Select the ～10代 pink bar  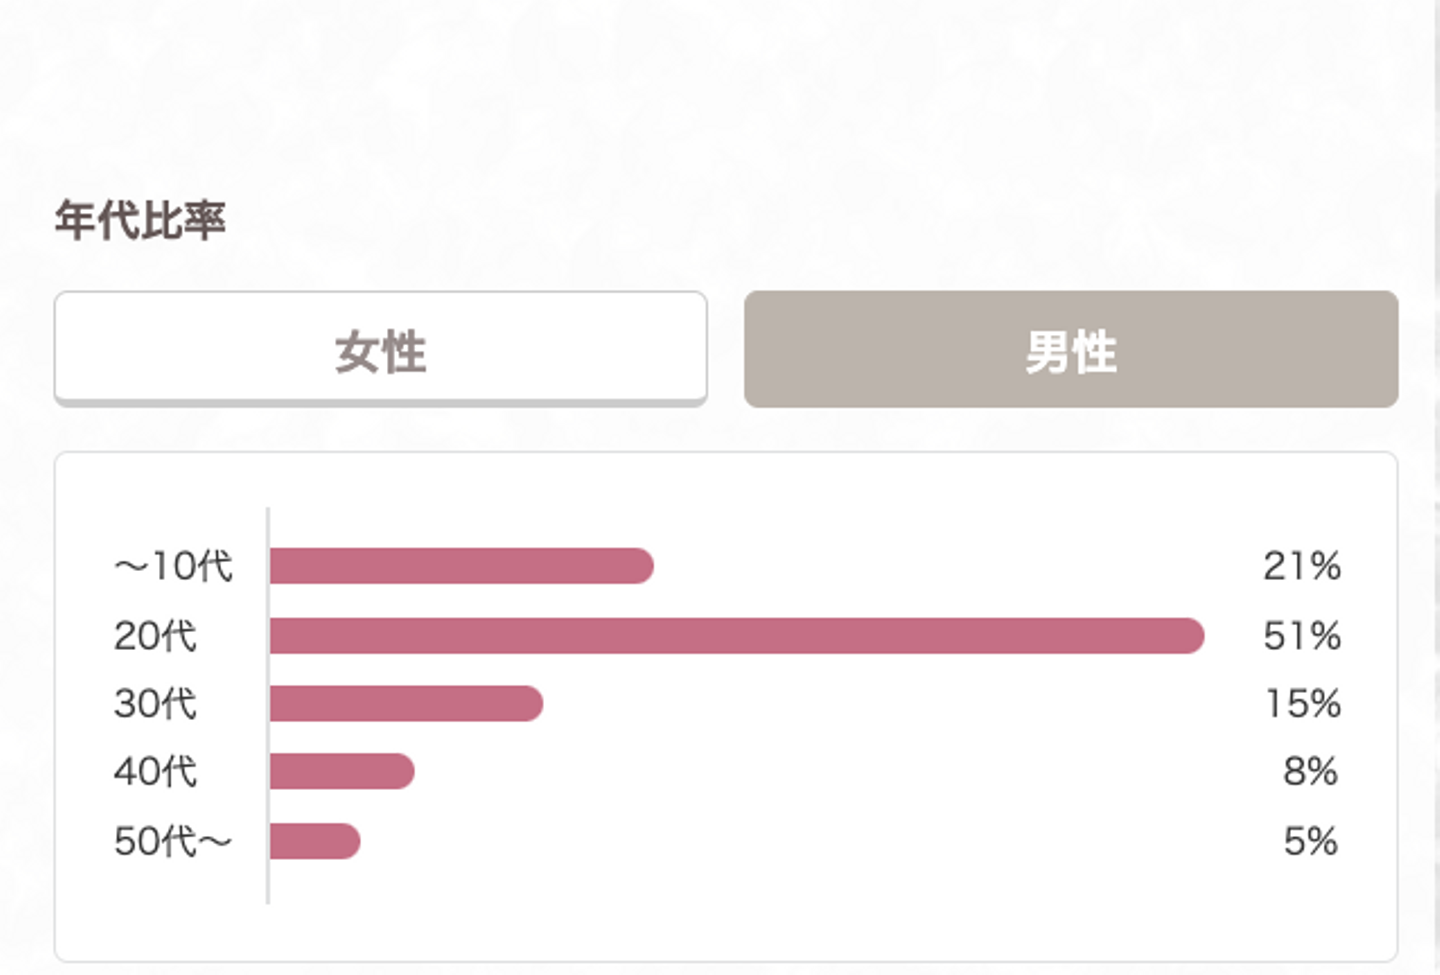[x=460, y=566]
